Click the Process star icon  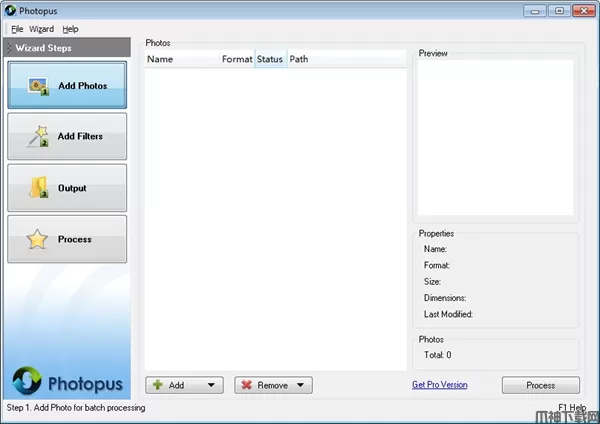(37, 239)
